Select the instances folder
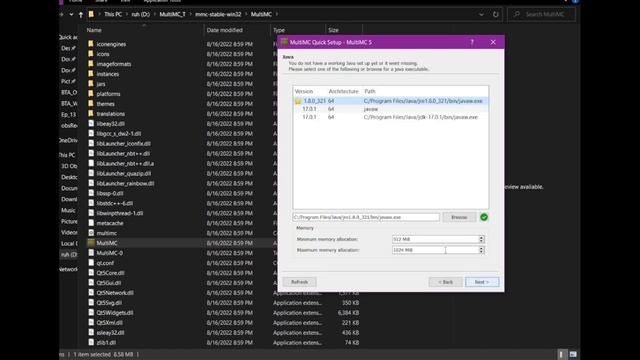 pos(108,74)
